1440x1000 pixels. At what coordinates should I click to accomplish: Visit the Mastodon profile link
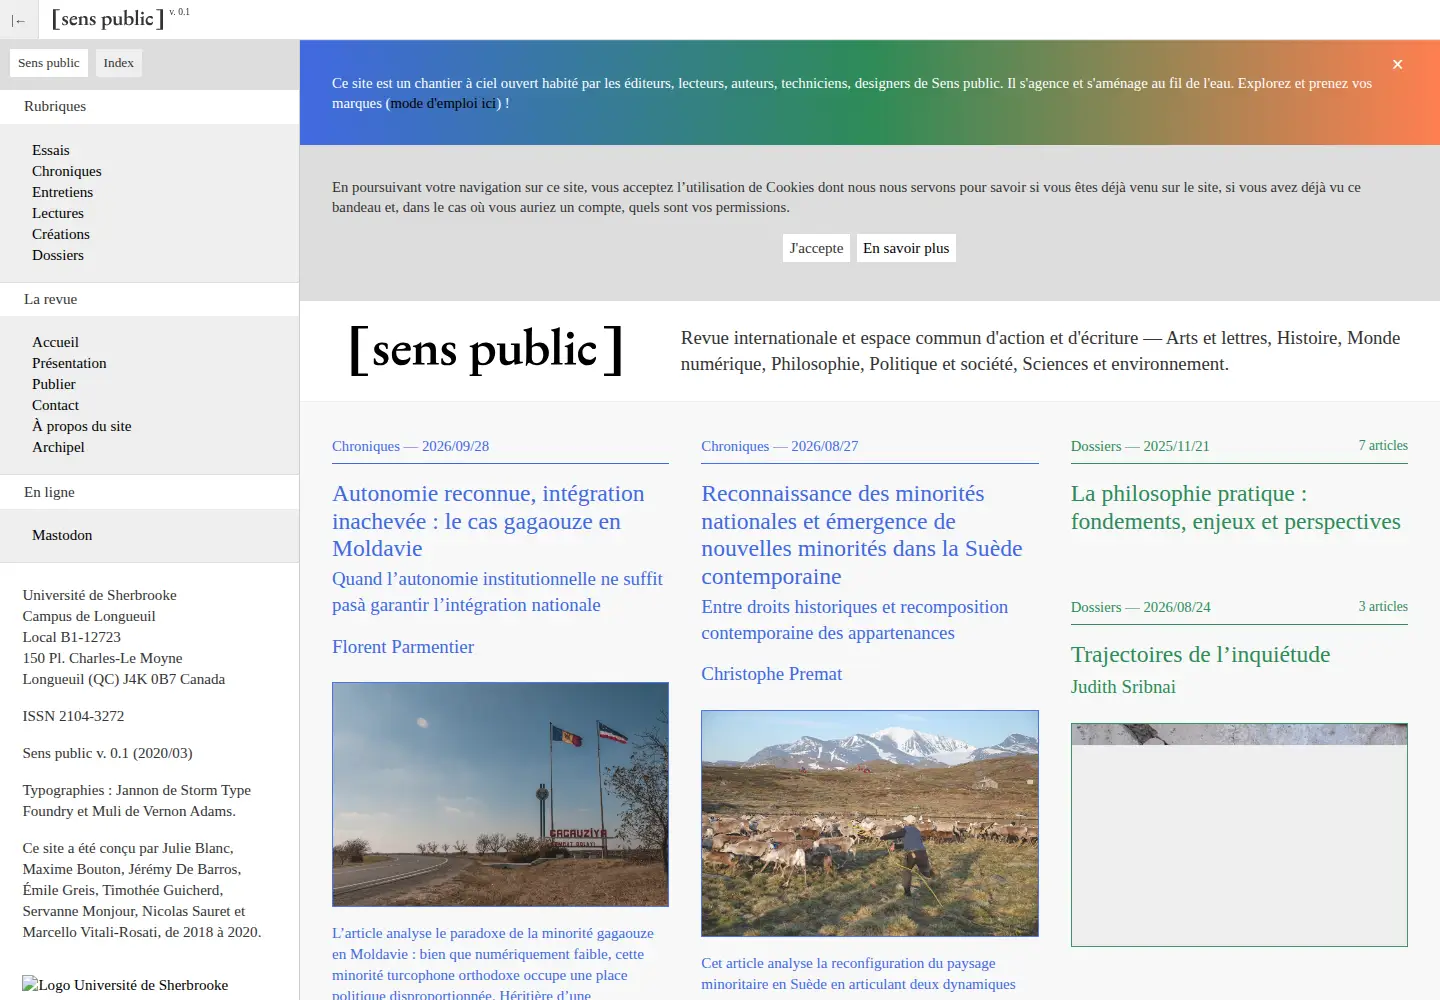(x=62, y=535)
